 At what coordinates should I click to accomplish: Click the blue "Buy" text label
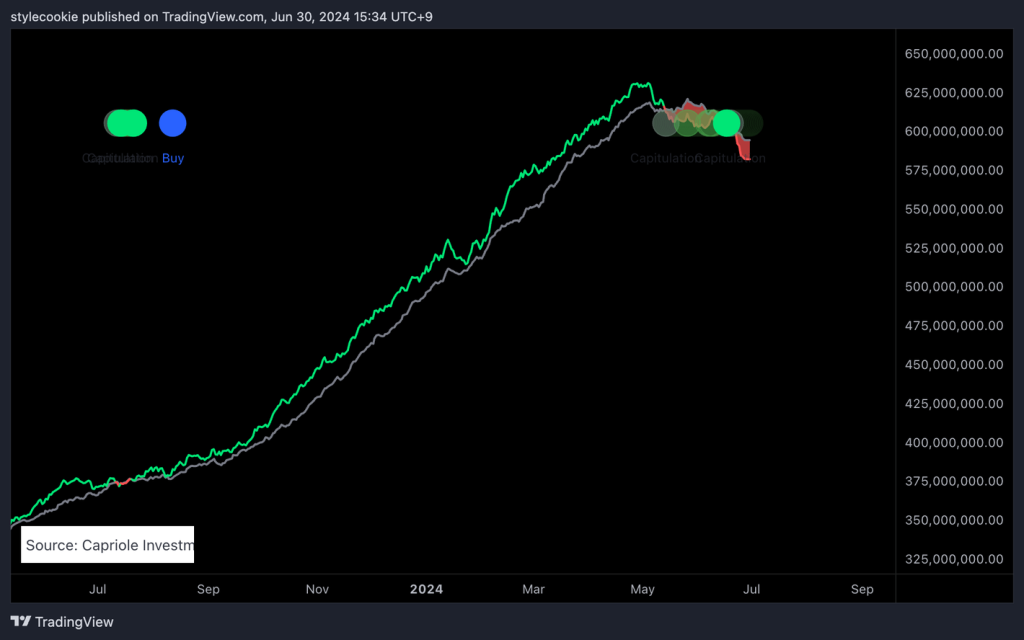[x=173, y=158]
